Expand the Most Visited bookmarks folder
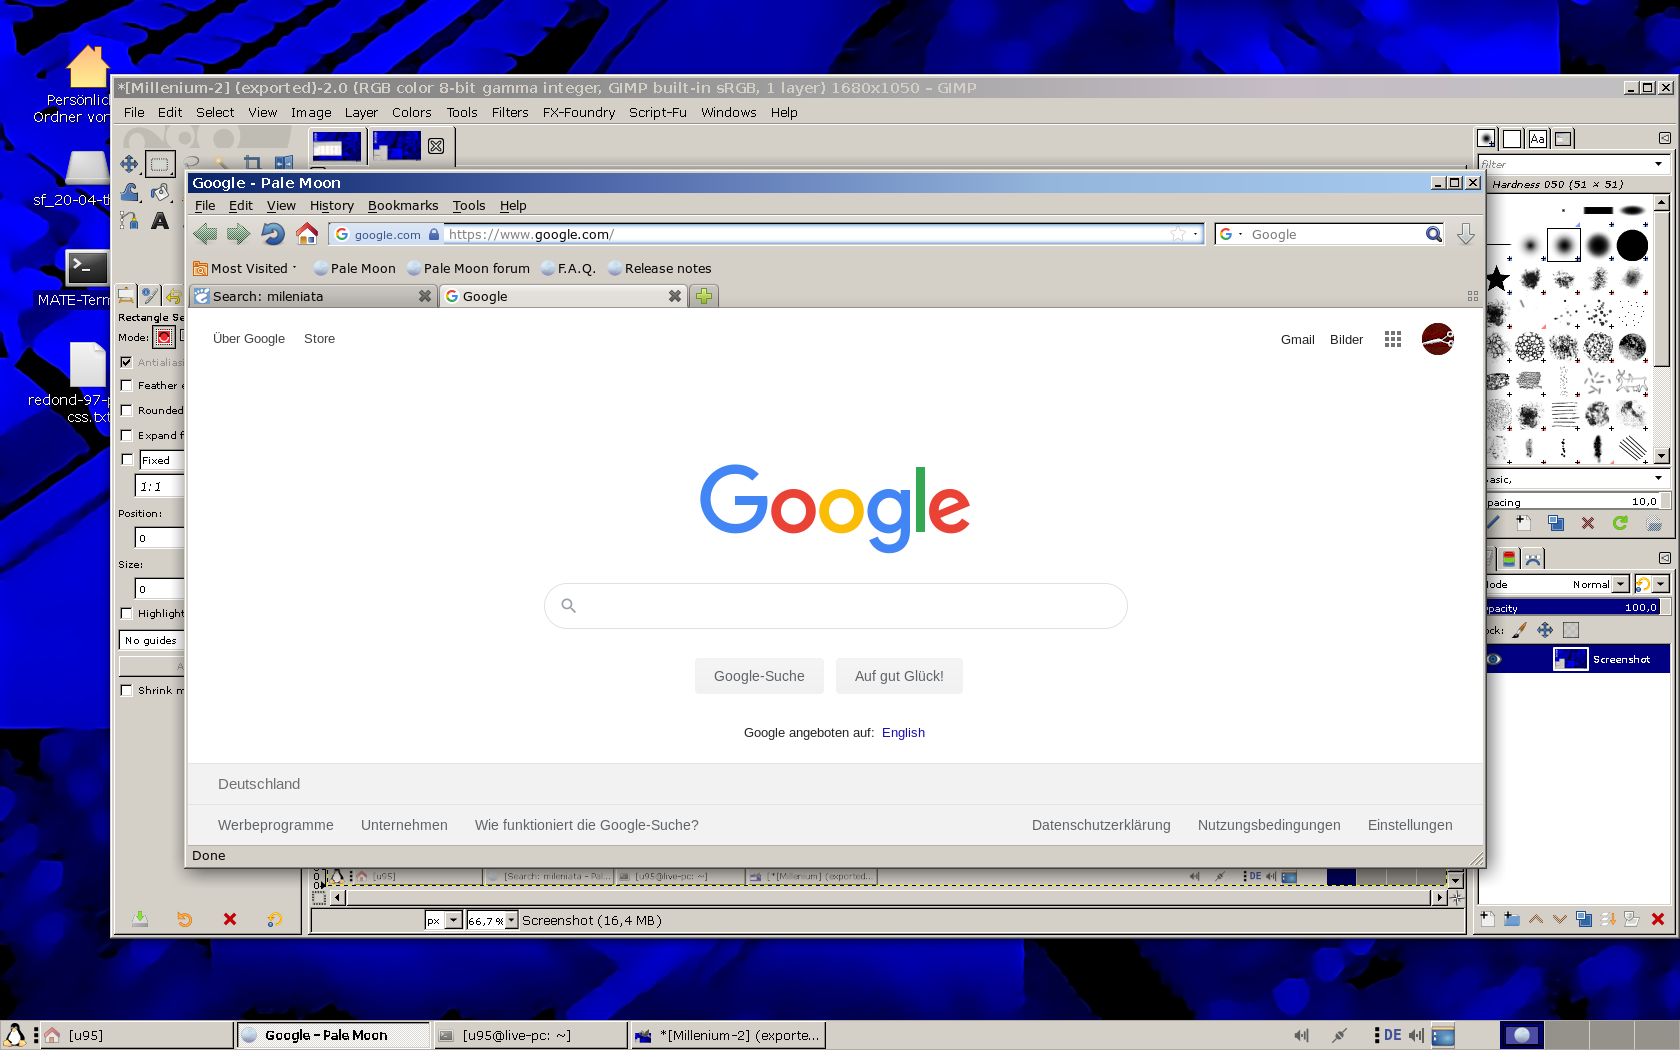This screenshot has width=1680, height=1050. 245,268
